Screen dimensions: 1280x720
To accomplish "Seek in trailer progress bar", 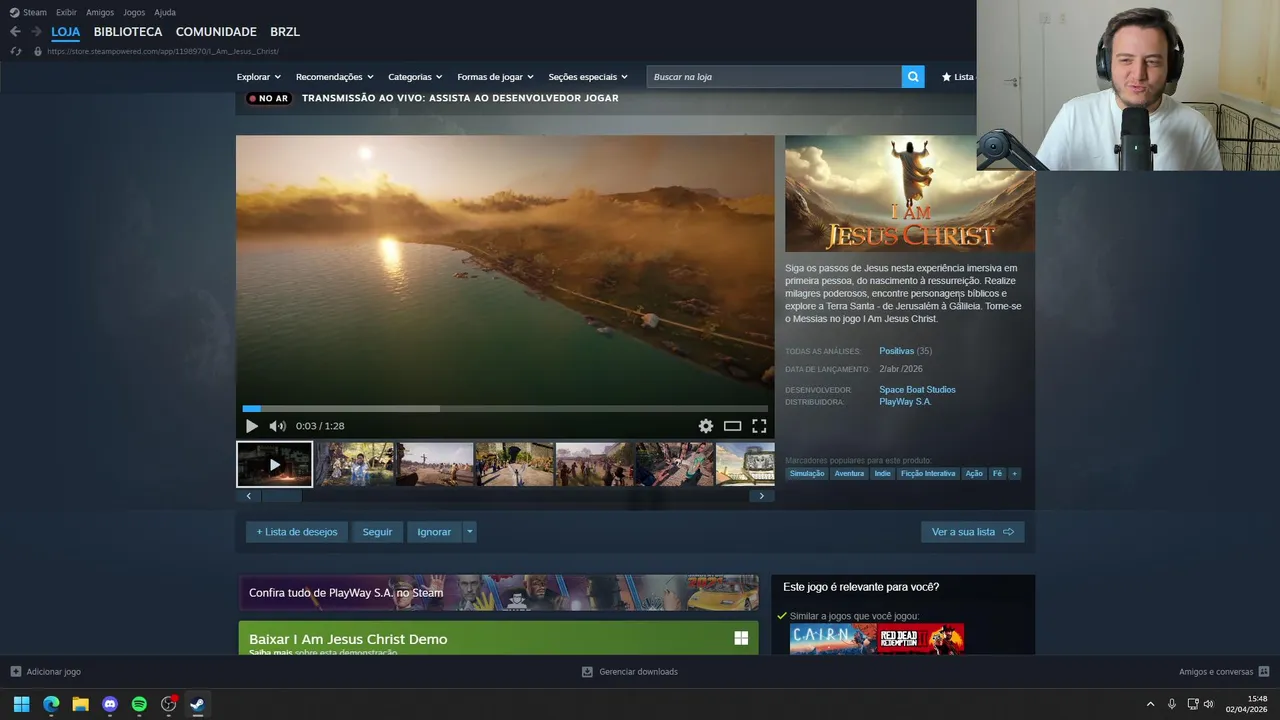I will (x=505, y=408).
